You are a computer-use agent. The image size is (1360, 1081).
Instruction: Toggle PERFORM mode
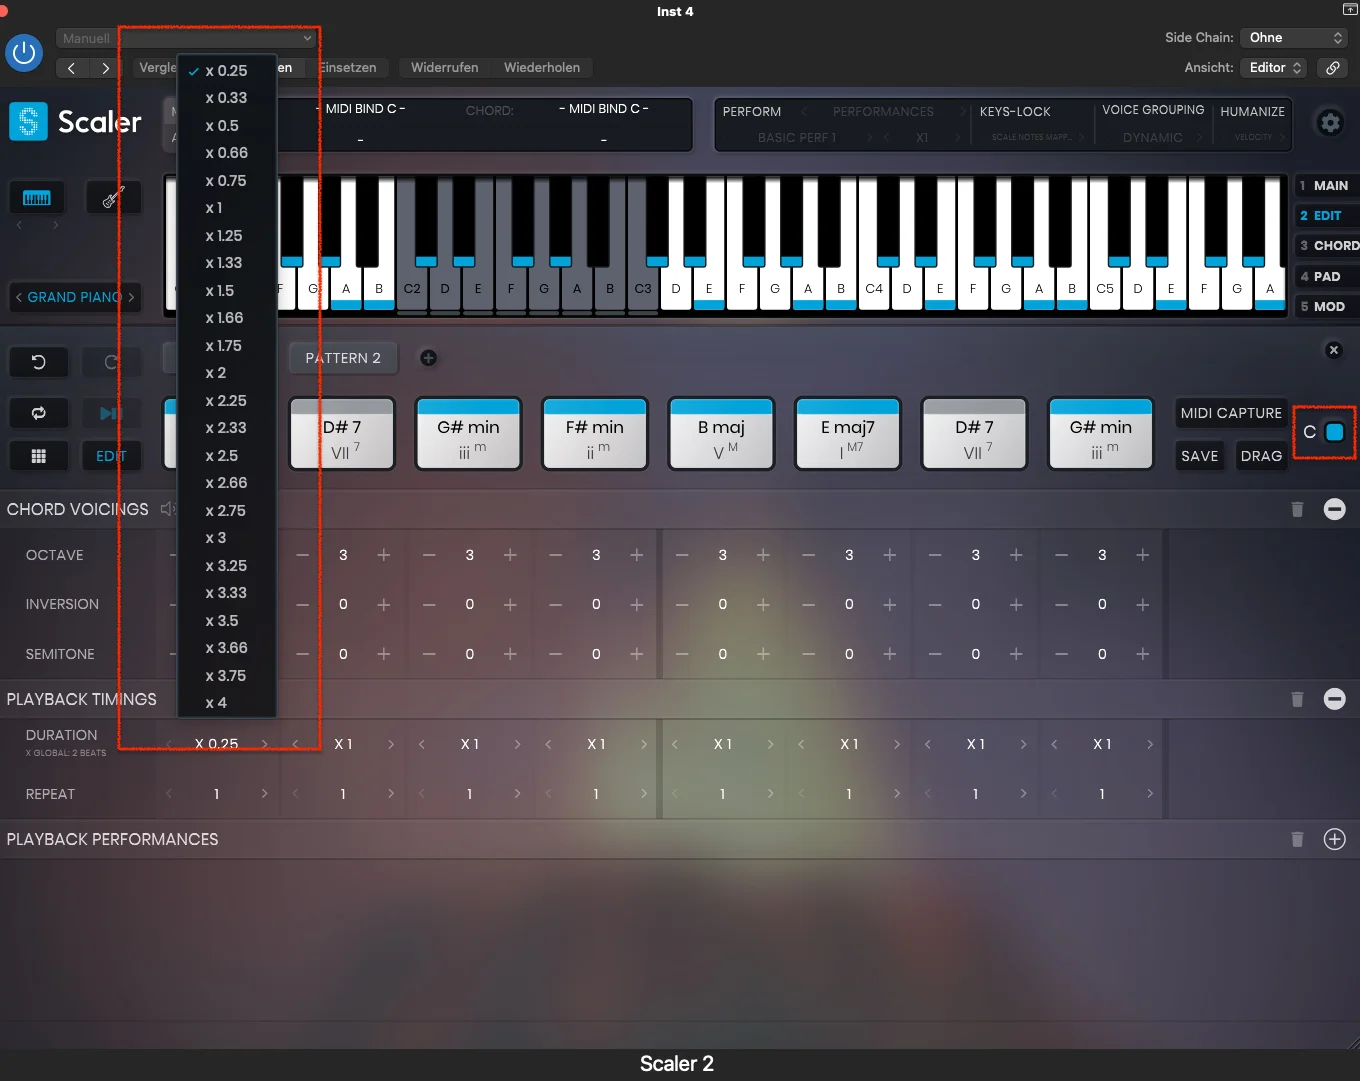(752, 112)
